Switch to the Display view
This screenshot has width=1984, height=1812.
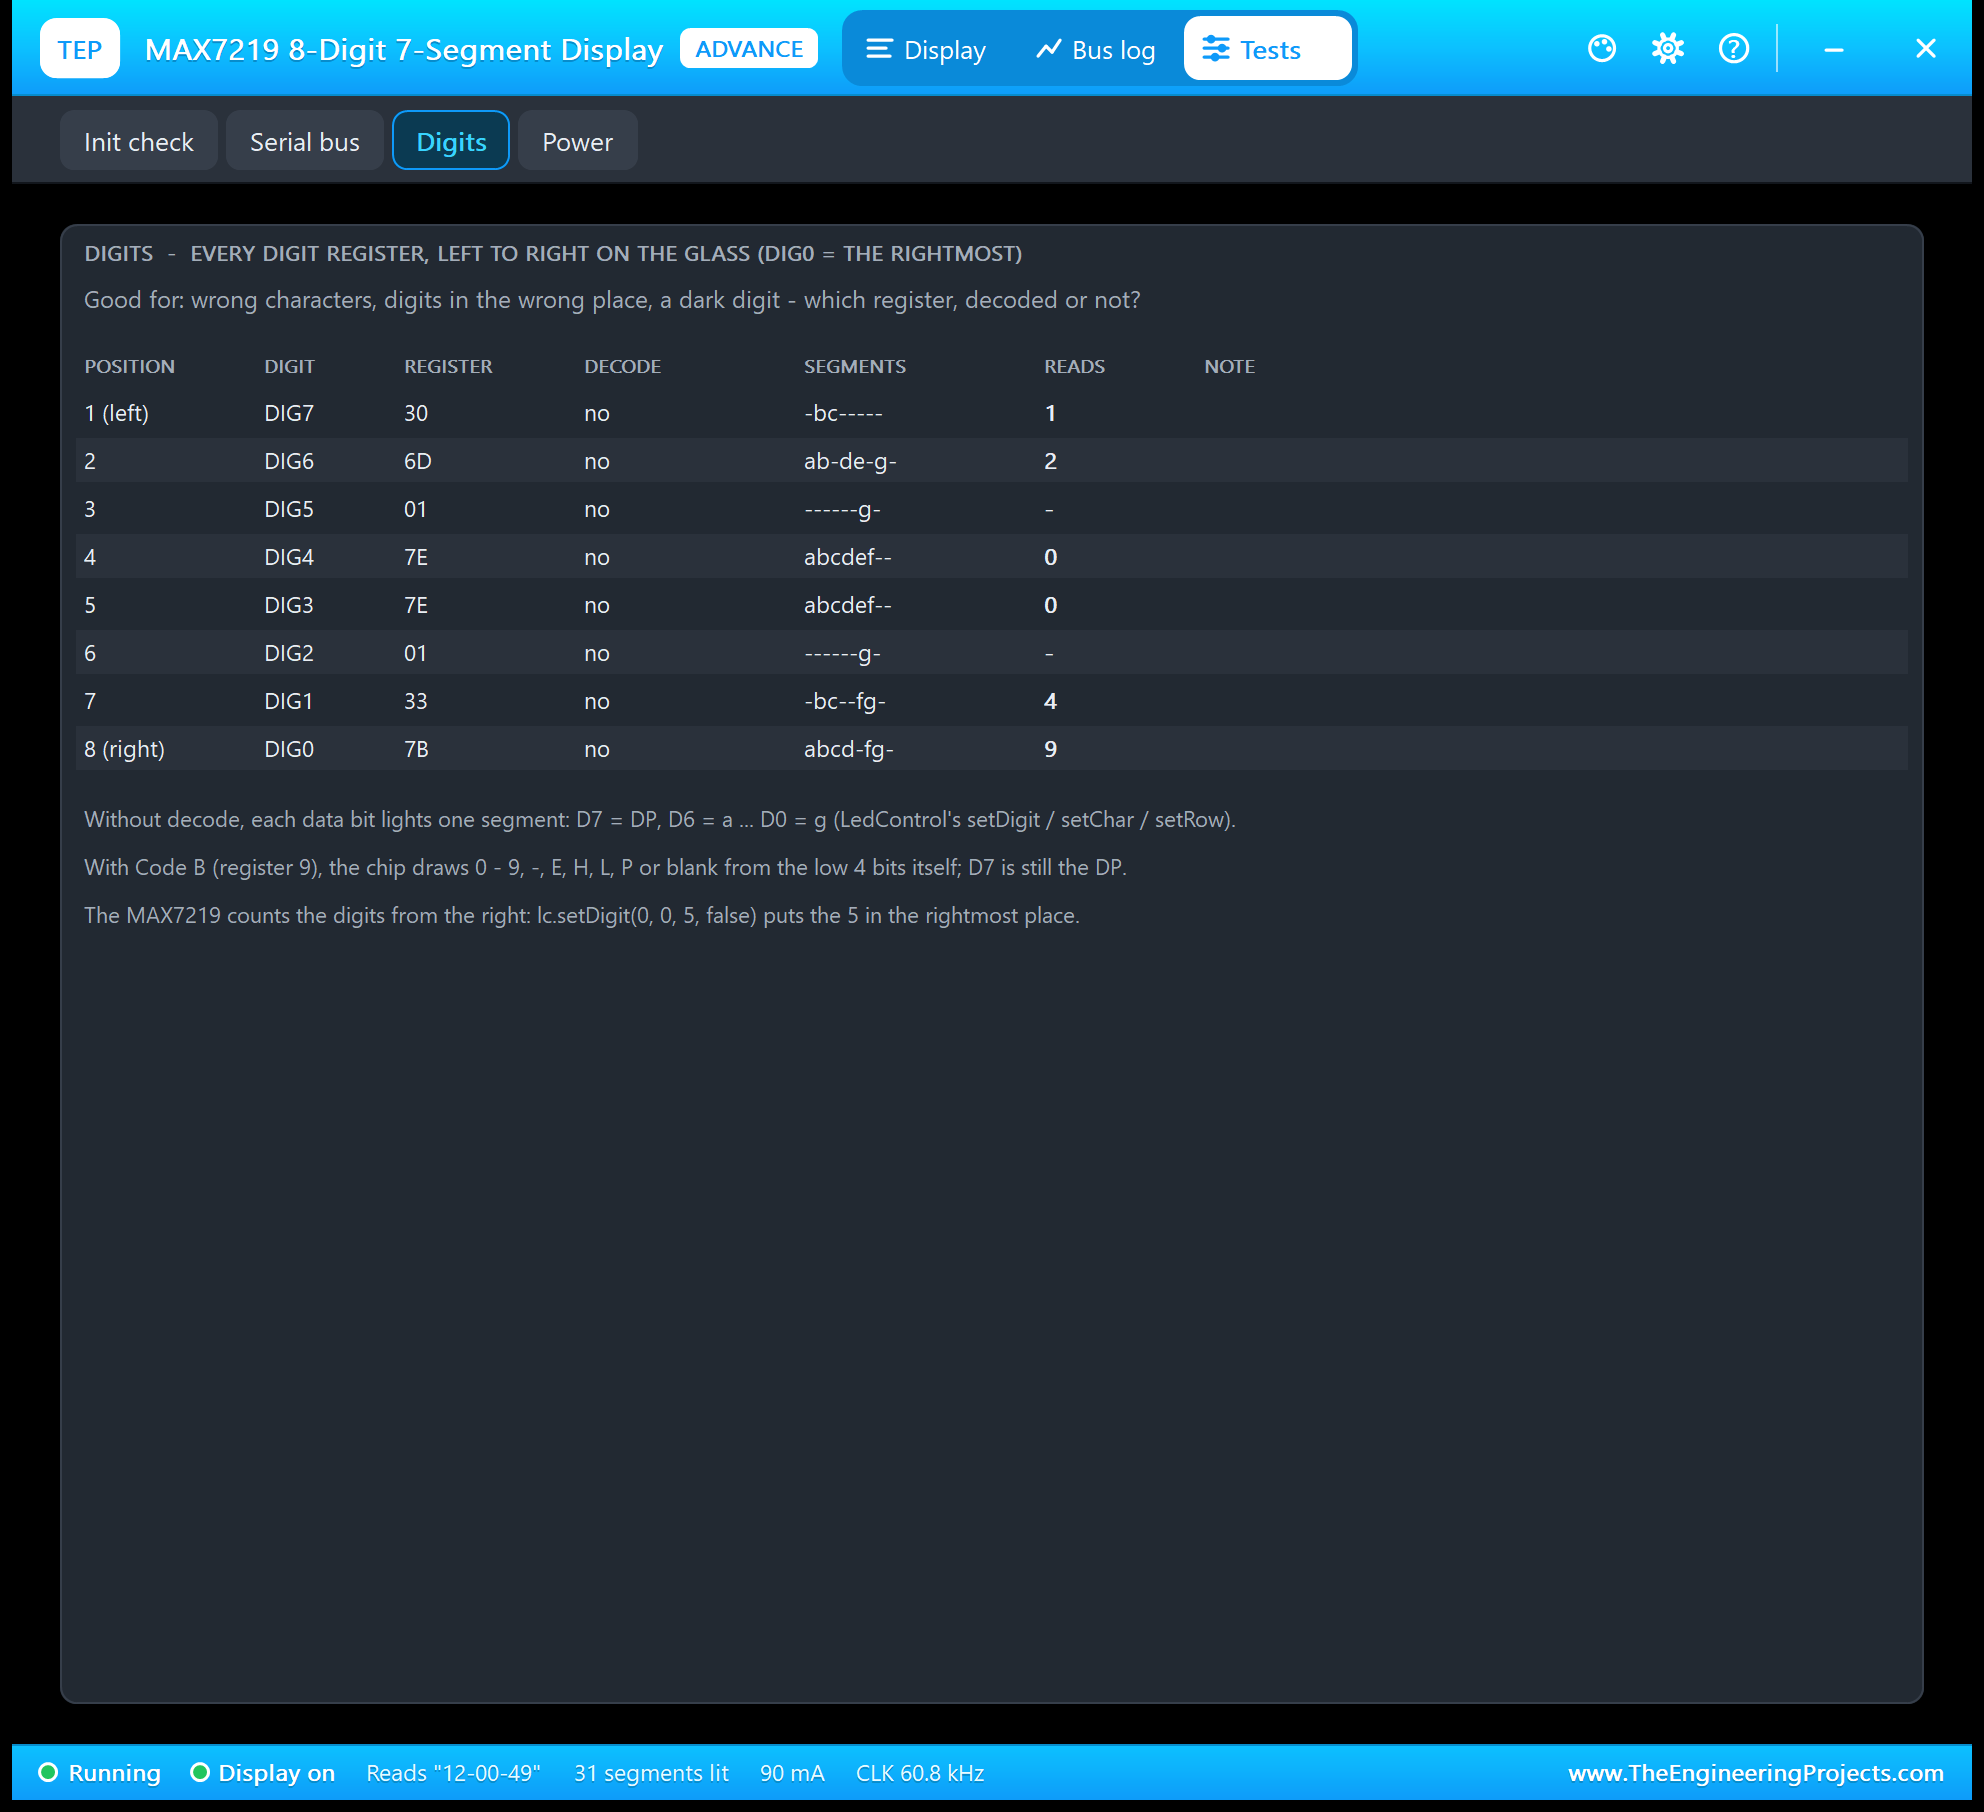(x=926, y=49)
